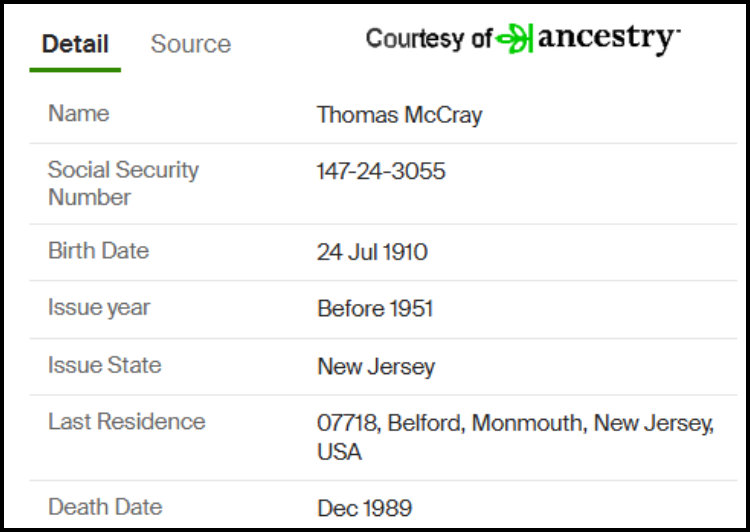
Task: Click the 'Courtesy of' text
Action: tap(429, 38)
